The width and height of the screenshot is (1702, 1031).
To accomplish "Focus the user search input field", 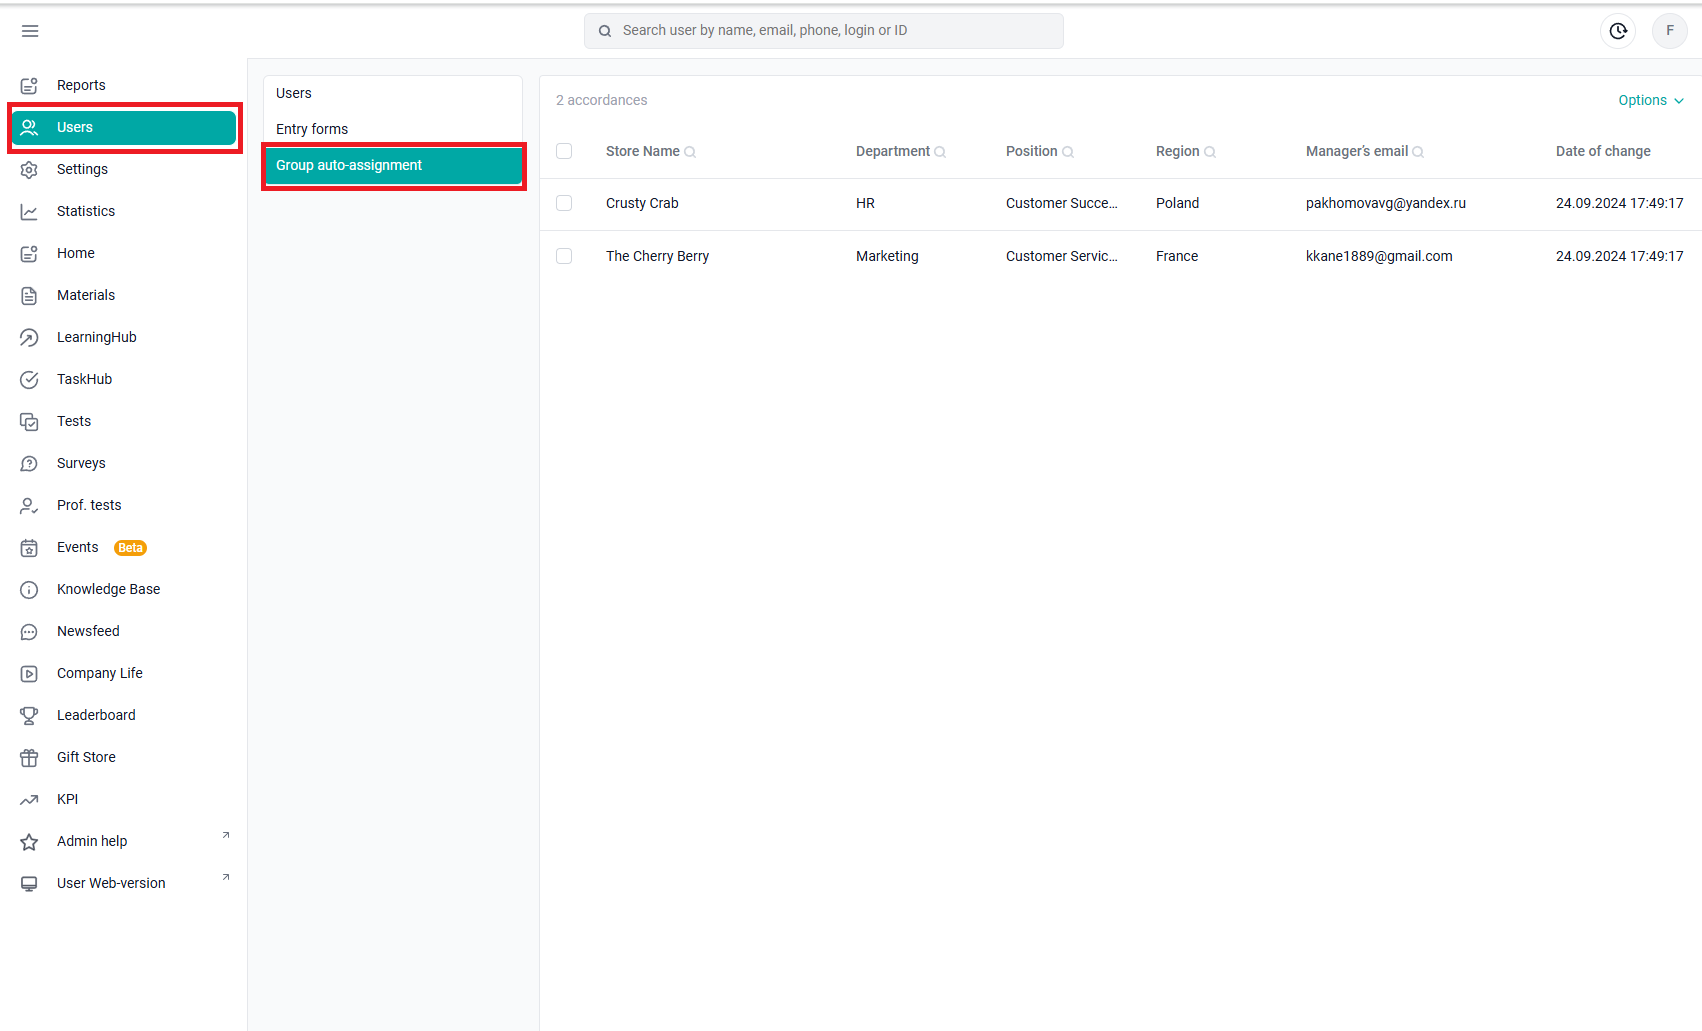I will pos(824,31).
